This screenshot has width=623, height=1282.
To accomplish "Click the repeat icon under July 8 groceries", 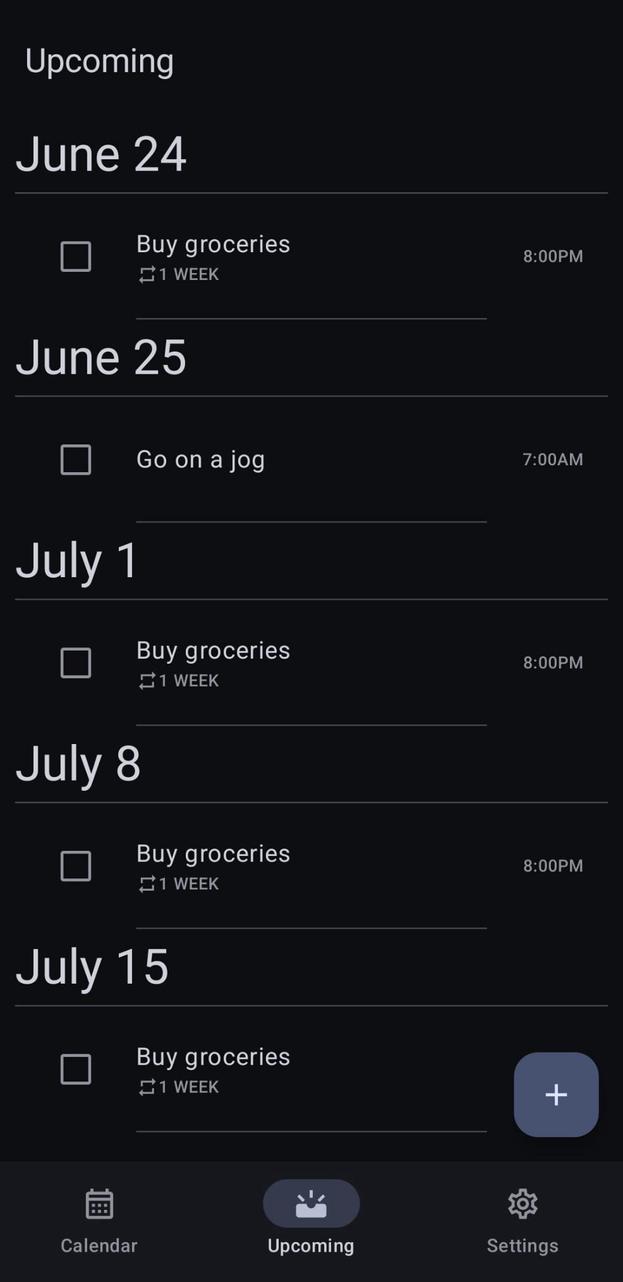I will coord(147,884).
